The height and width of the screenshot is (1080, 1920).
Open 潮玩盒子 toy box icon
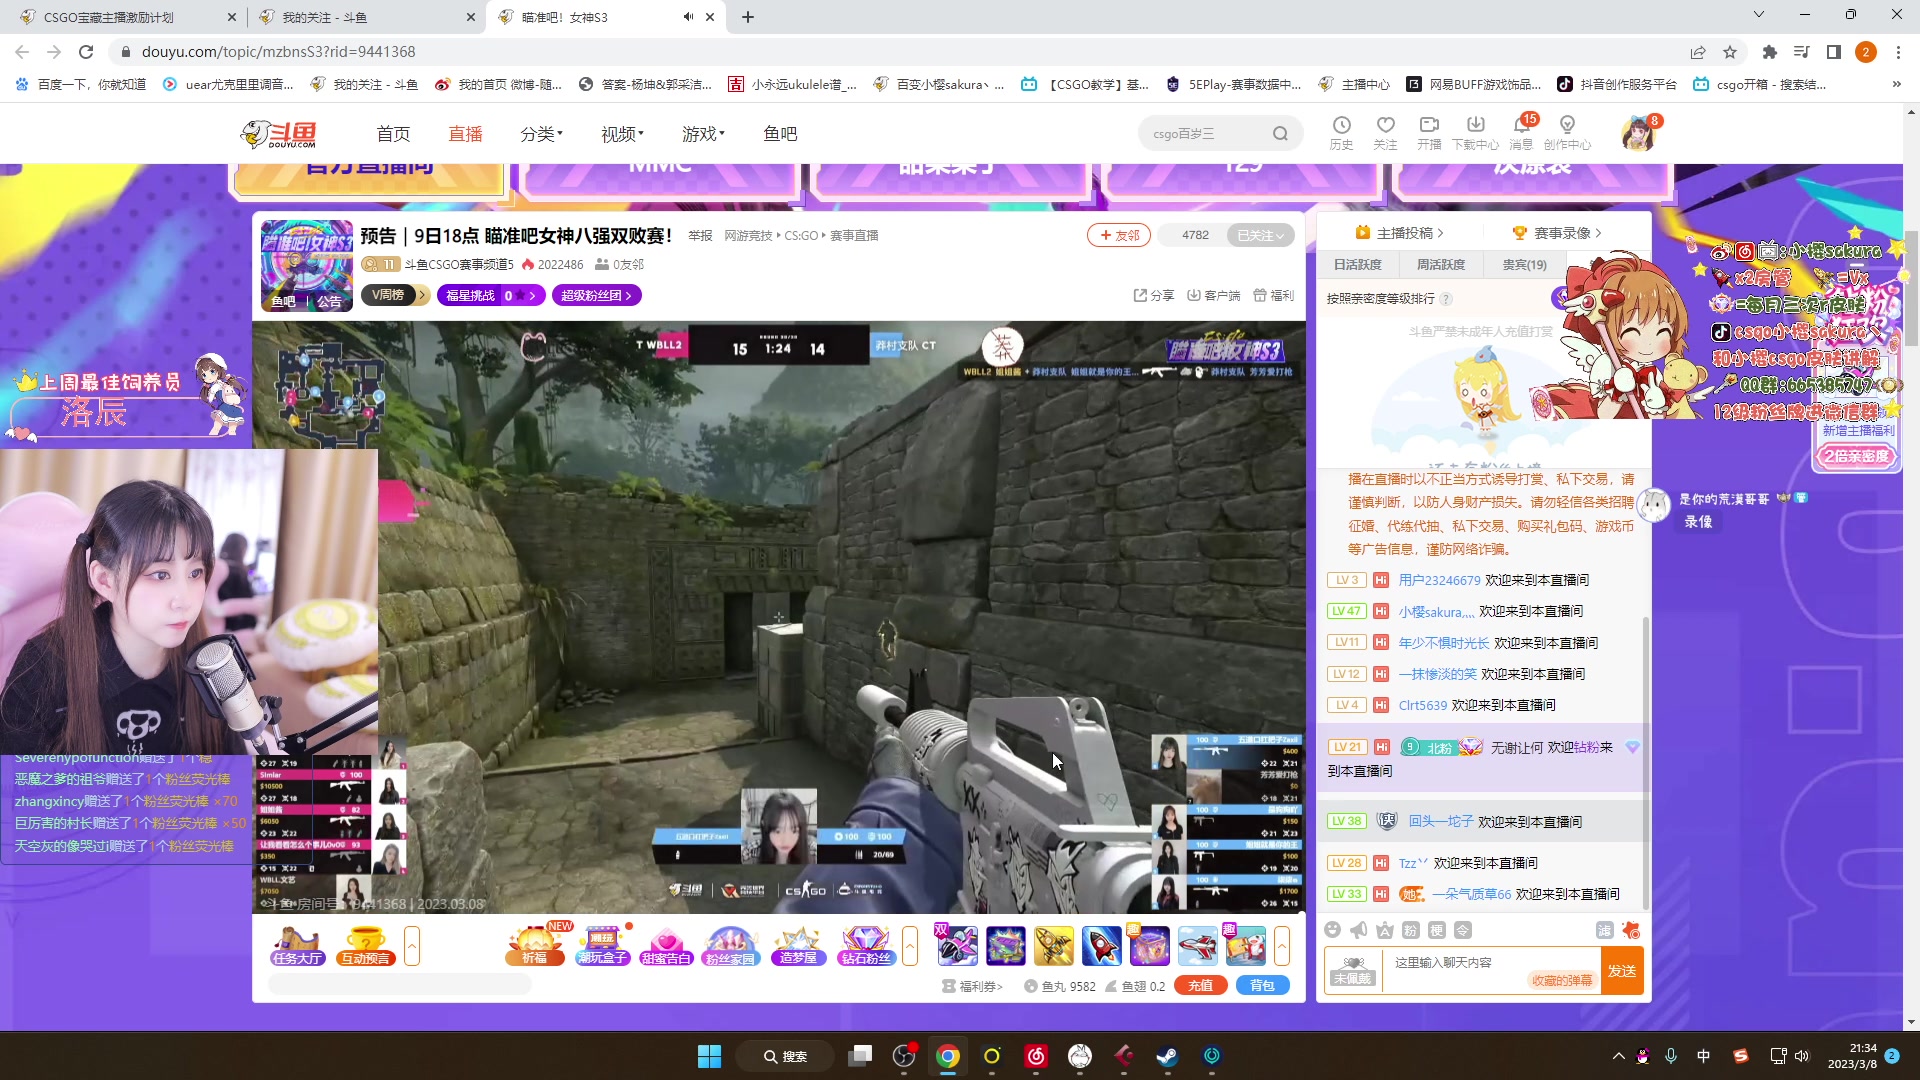(x=602, y=946)
